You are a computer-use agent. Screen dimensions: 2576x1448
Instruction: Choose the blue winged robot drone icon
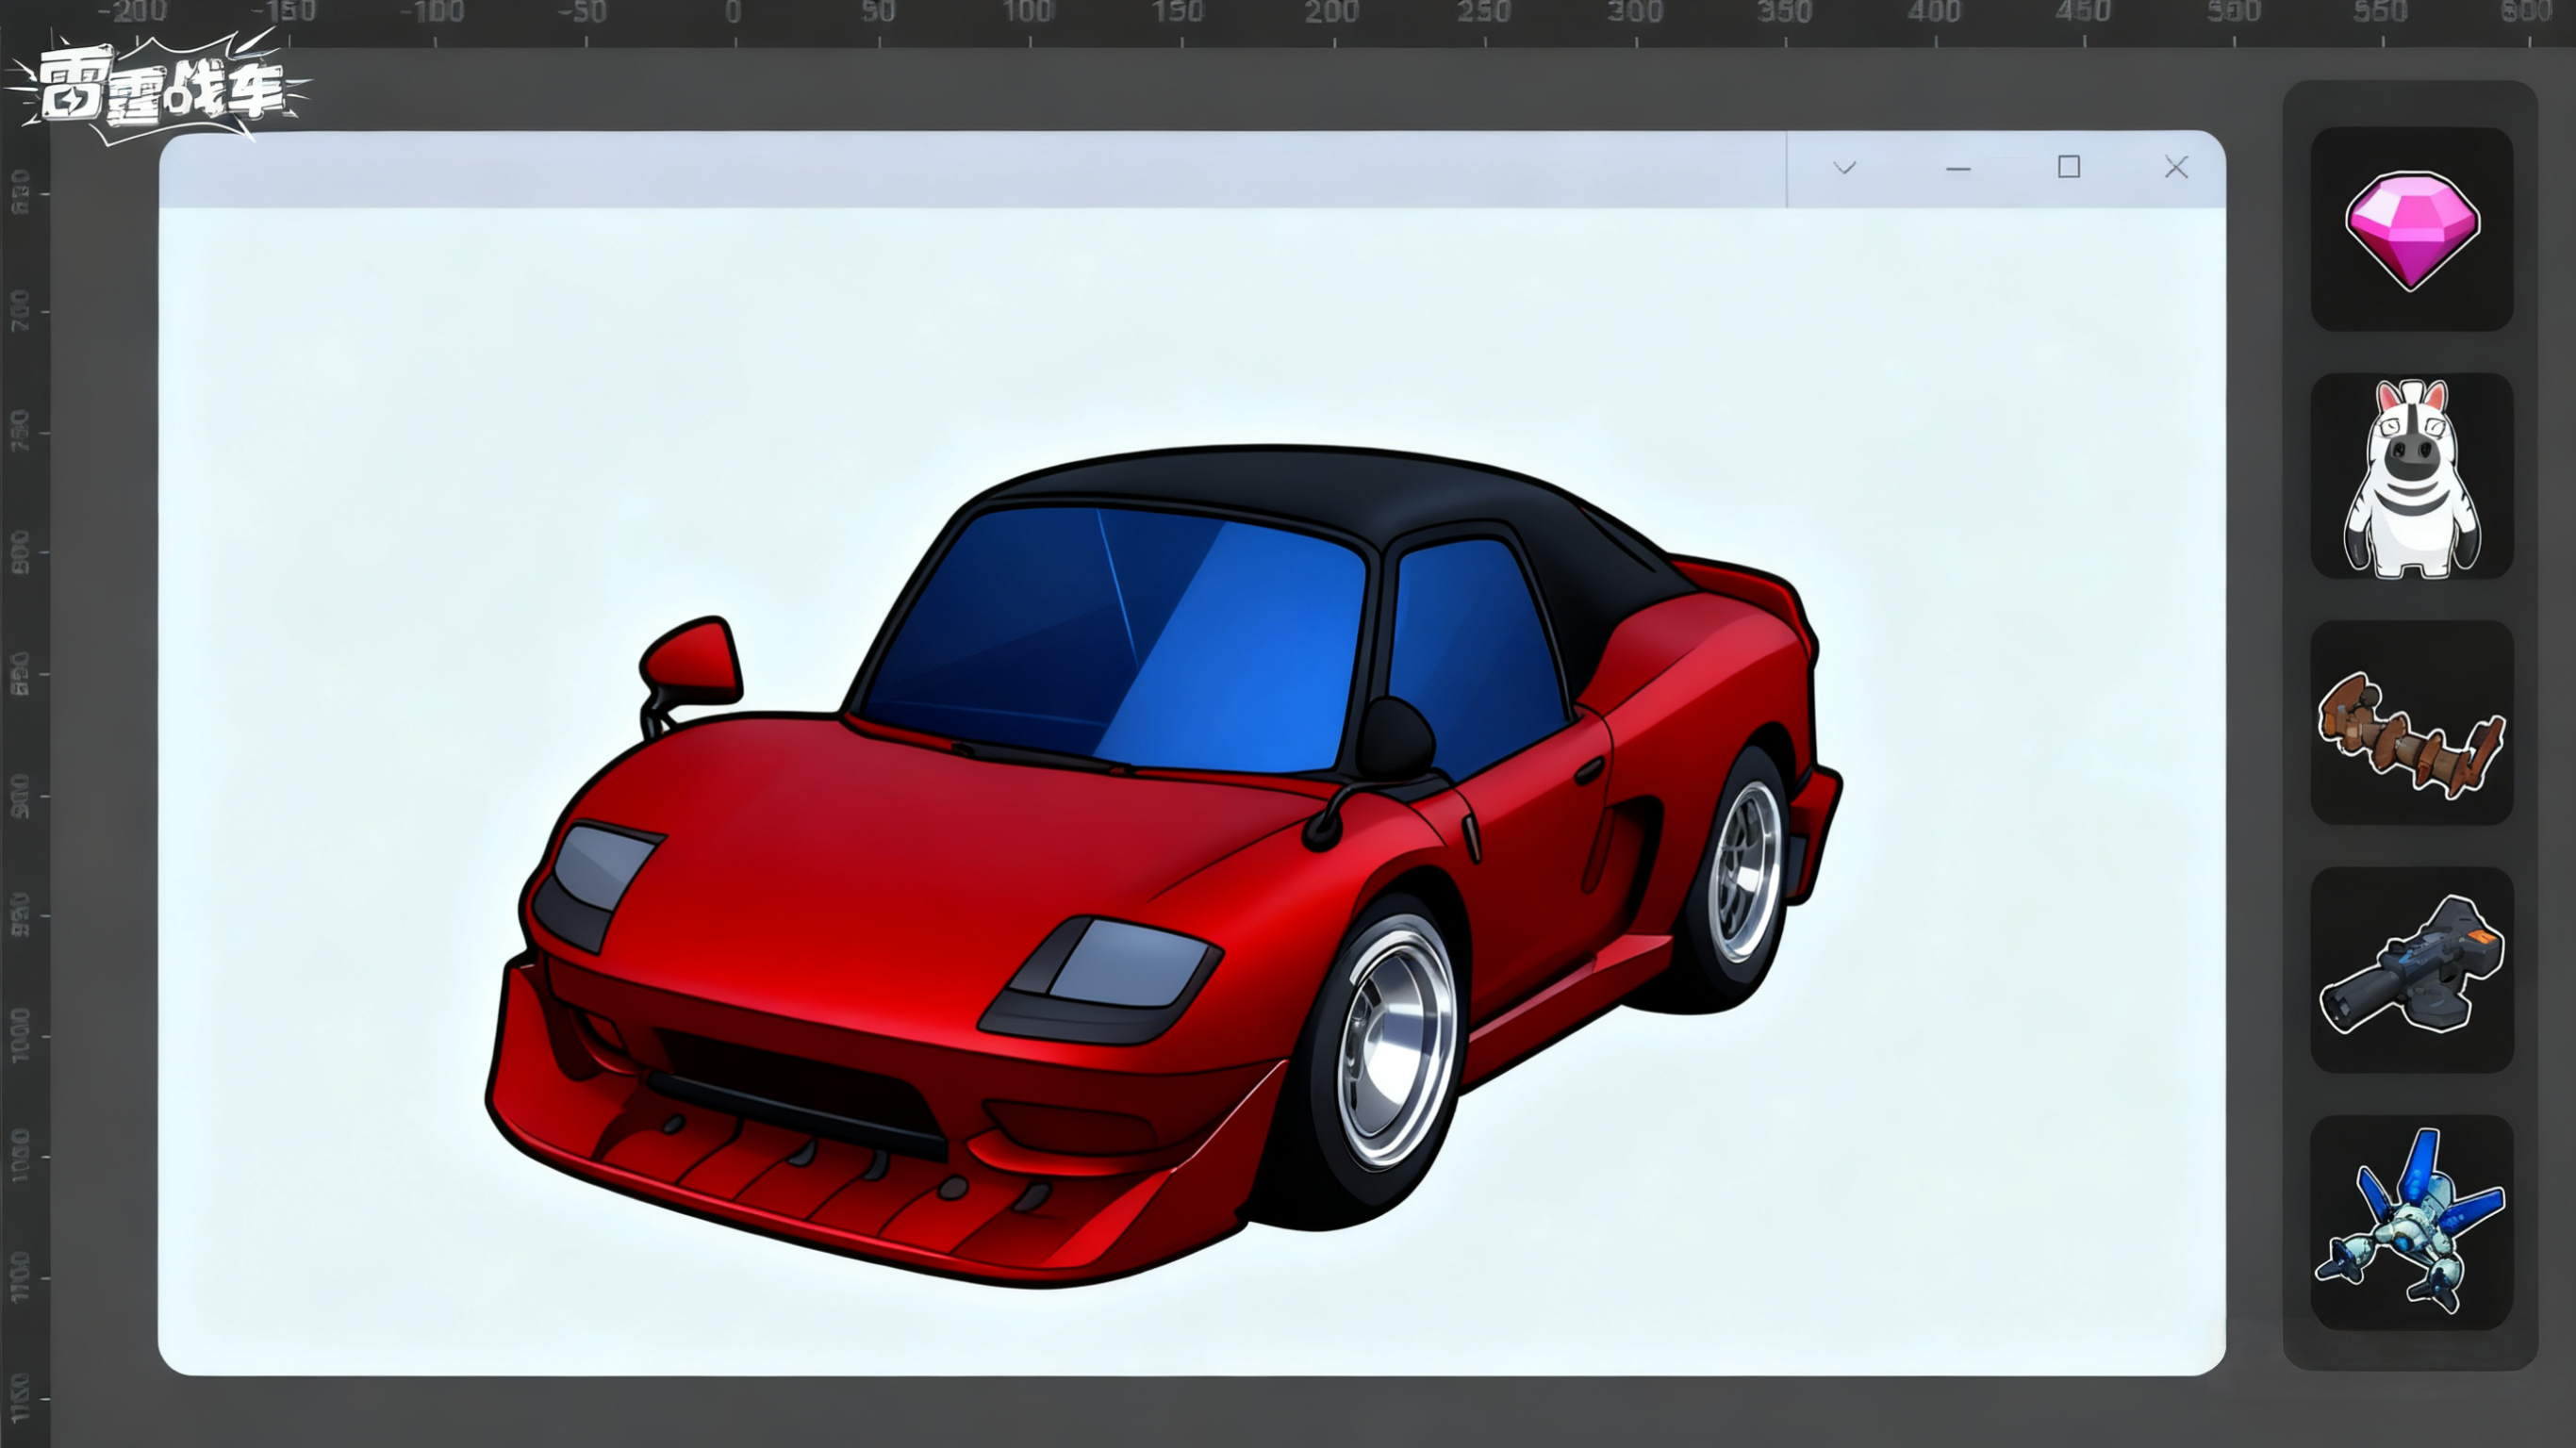[2411, 1221]
